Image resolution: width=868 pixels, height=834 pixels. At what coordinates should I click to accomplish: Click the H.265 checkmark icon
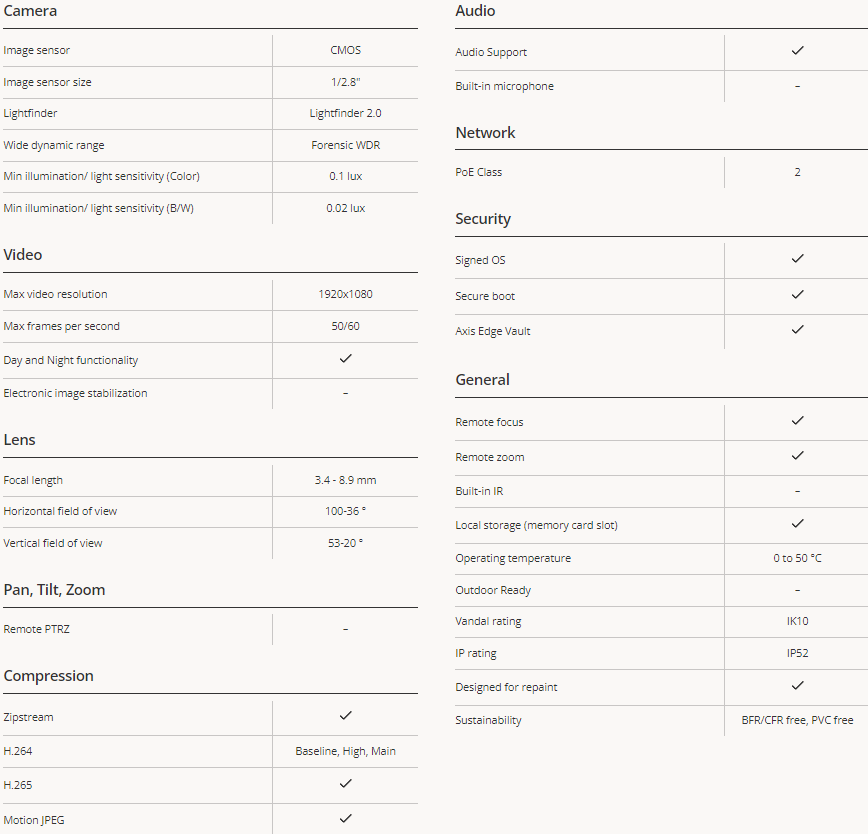345,783
